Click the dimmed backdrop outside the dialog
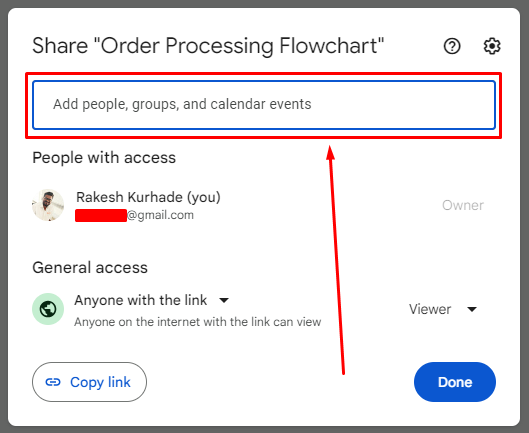 (x=3, y=216)
